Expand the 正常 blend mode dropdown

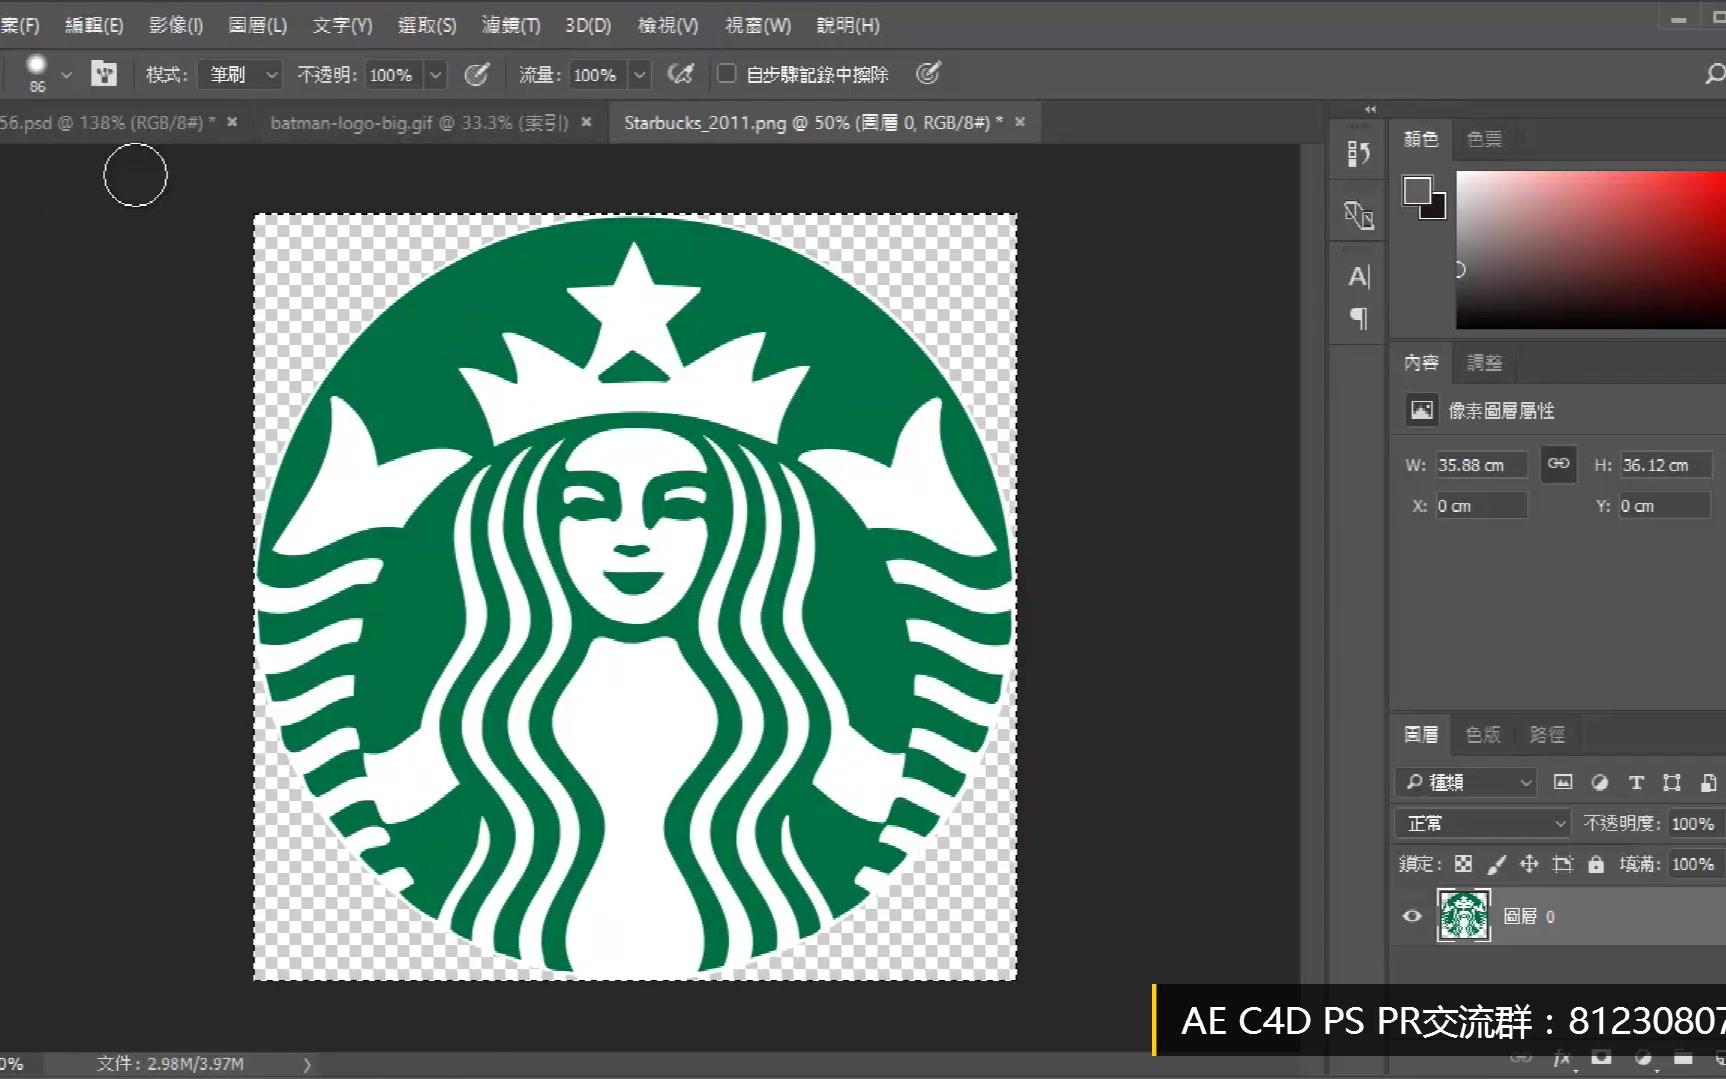coord(1482,823)
